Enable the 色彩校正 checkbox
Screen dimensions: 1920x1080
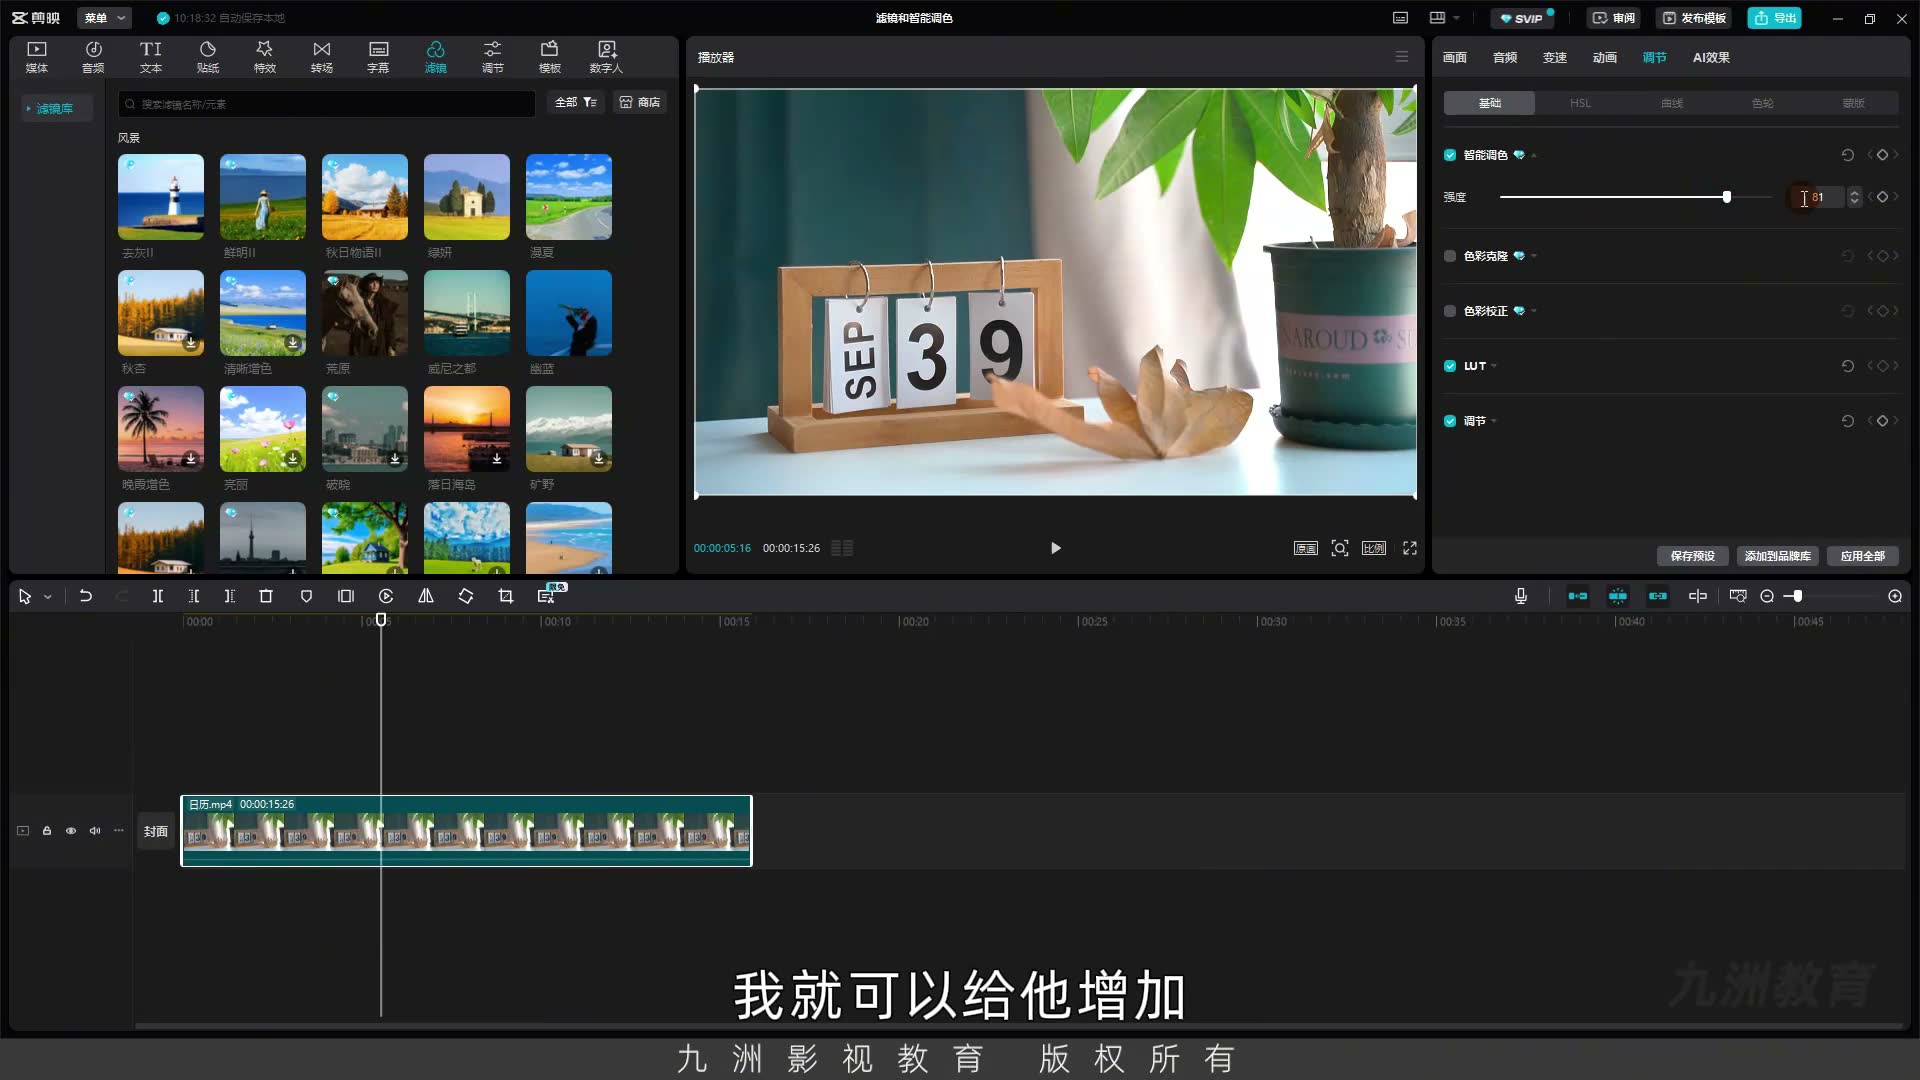tap(1450, 311)
